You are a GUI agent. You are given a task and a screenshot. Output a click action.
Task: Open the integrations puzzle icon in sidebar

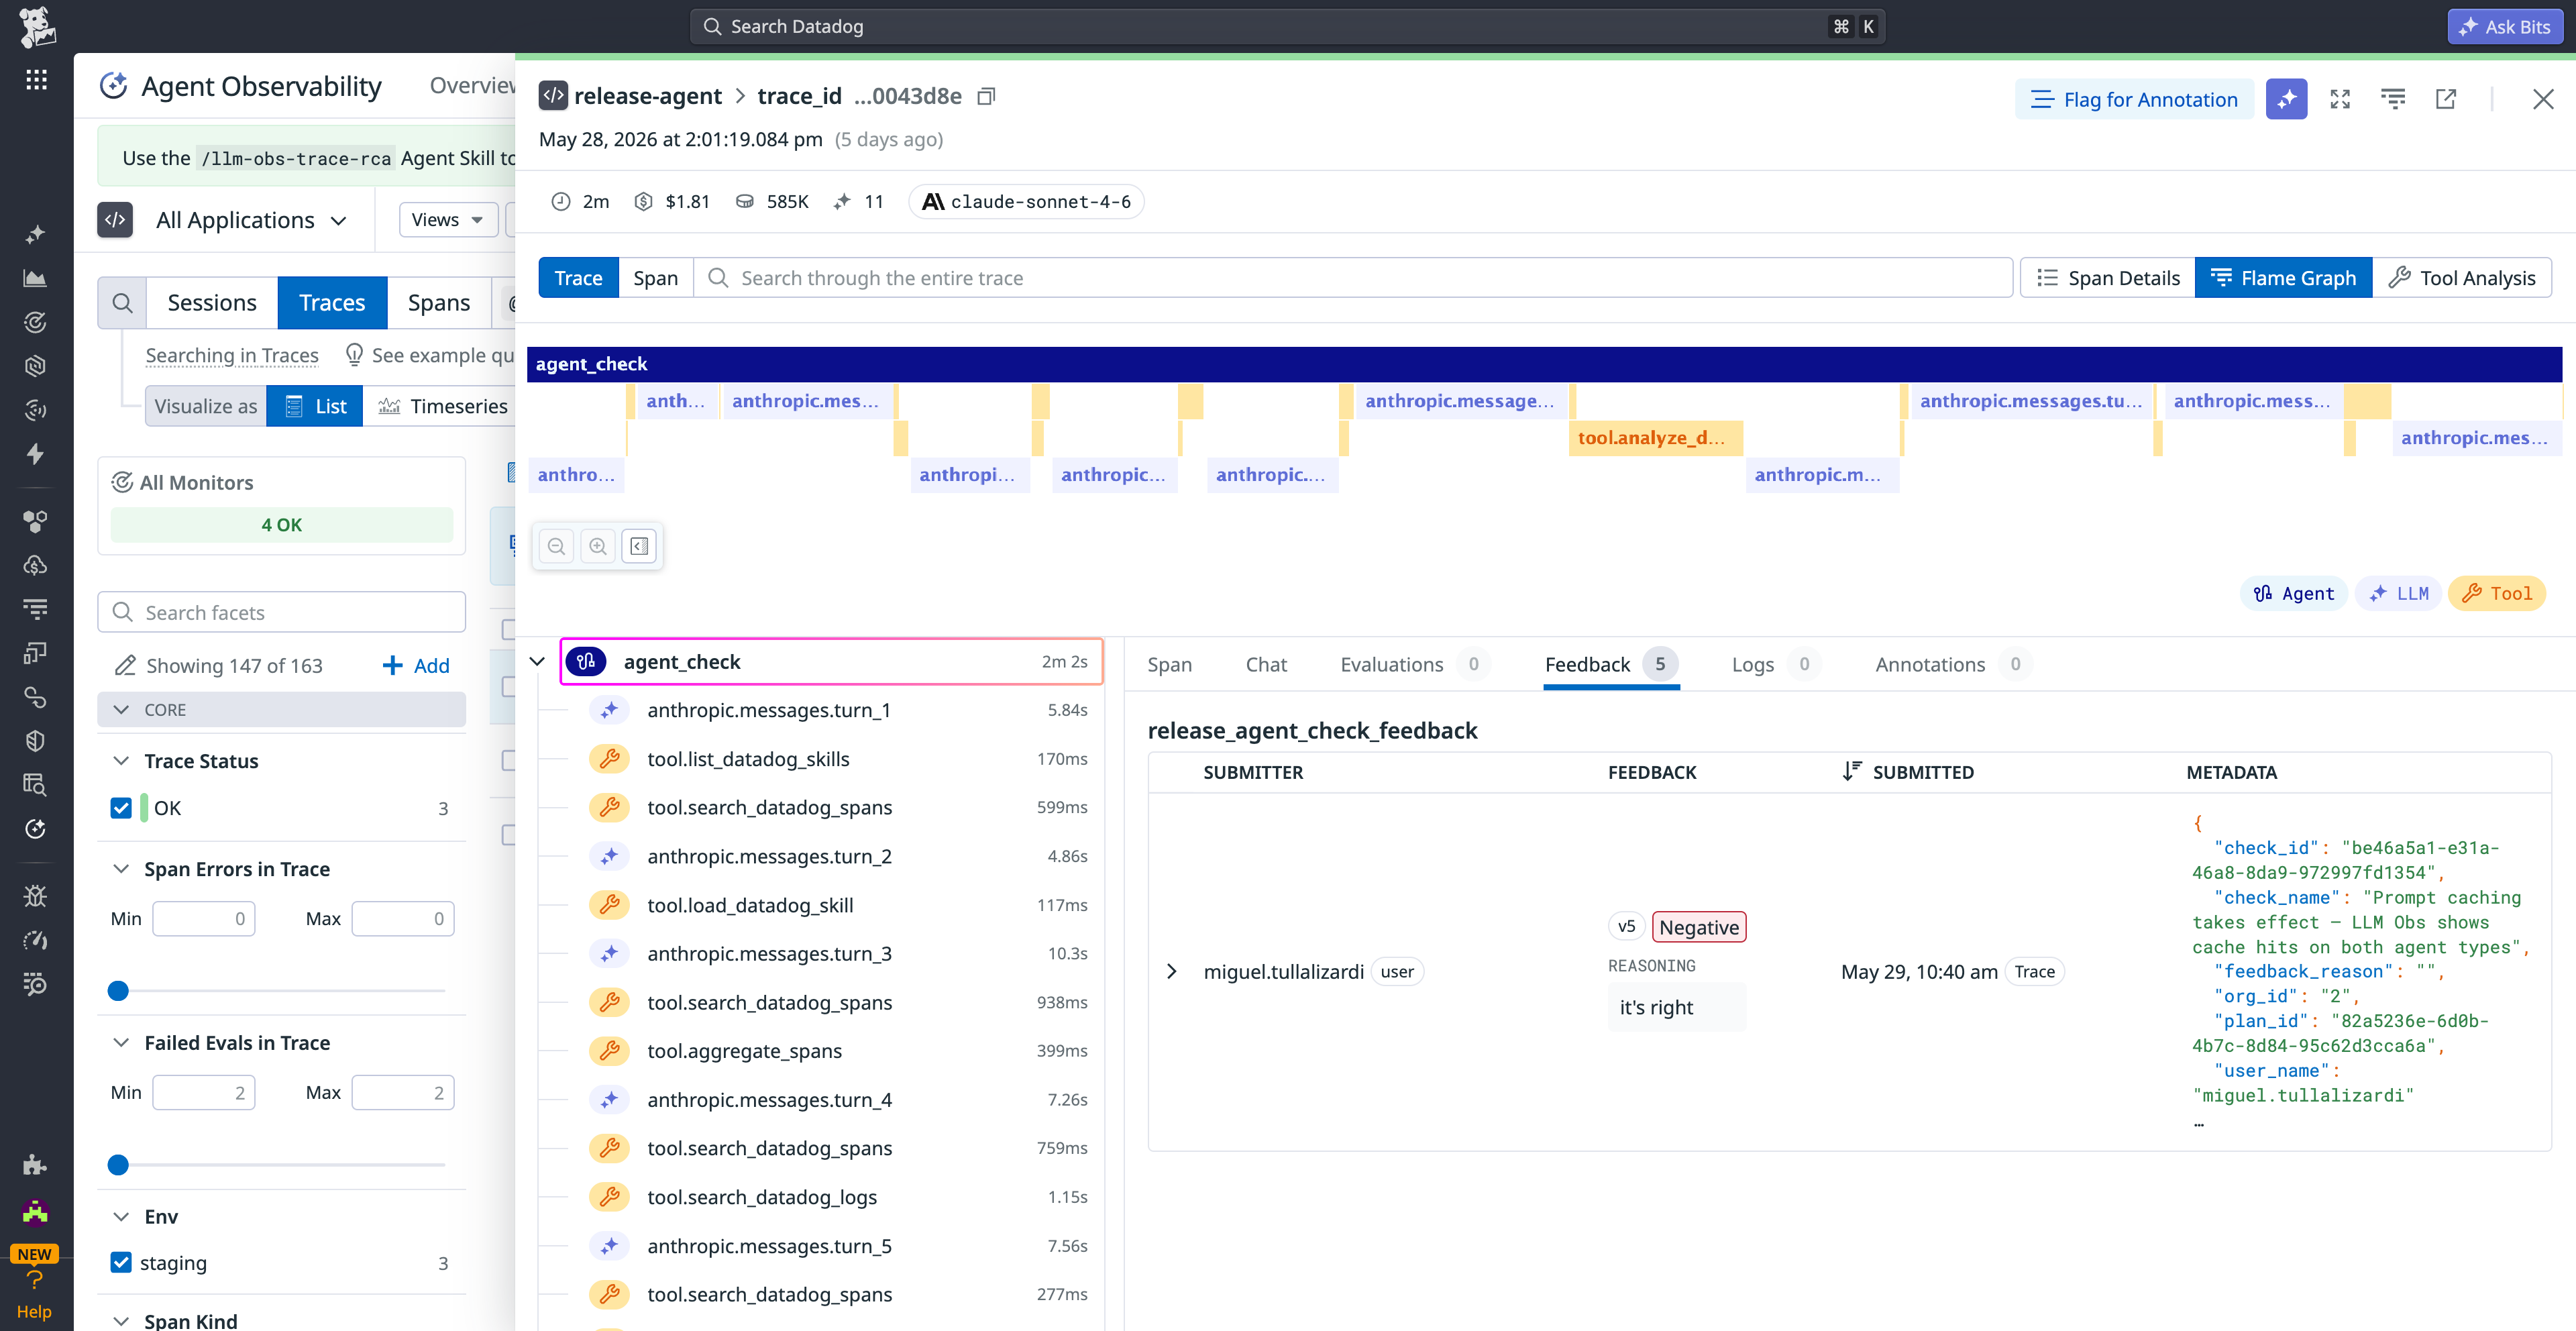[x=35, y=1164]
